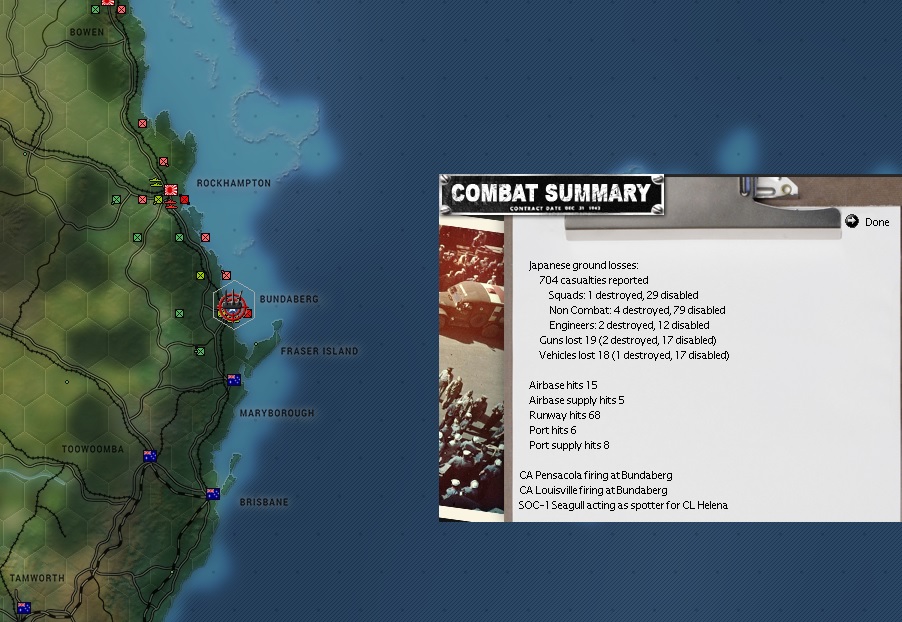Select yellow unit marker northwest of Bundaberg hex
The width and height of the screenshot is (902, 622).
pos(200,276)
